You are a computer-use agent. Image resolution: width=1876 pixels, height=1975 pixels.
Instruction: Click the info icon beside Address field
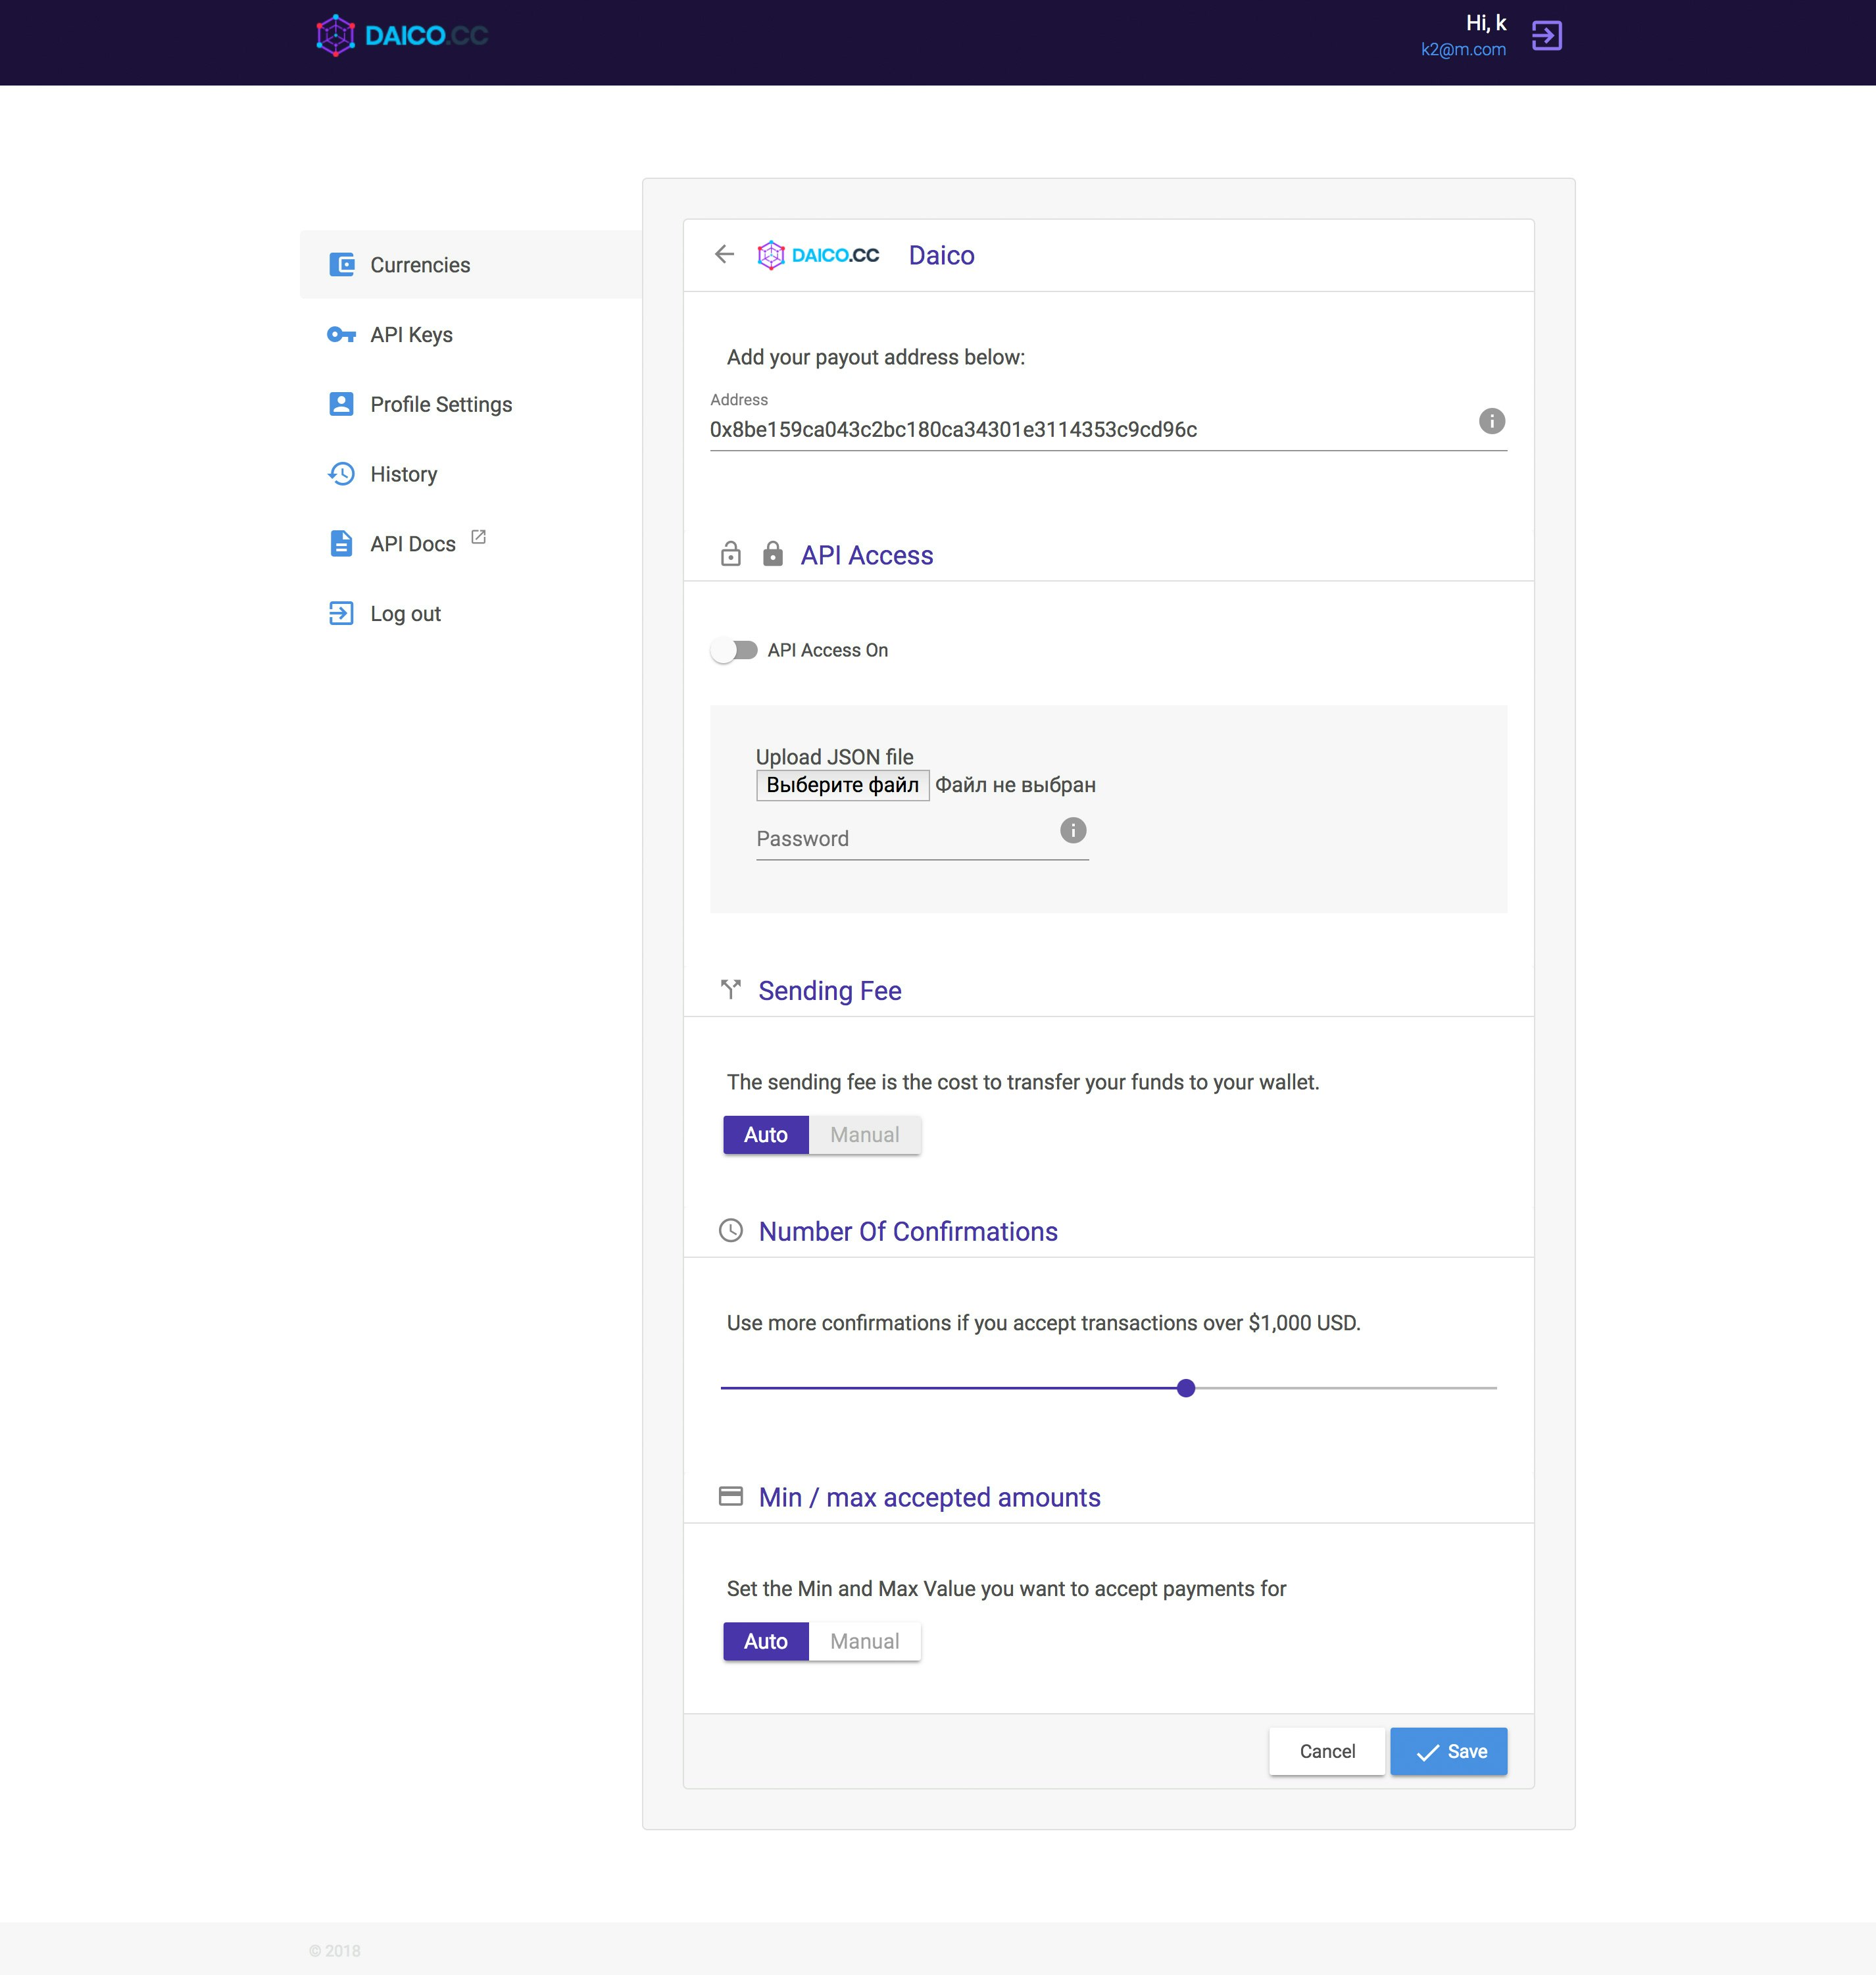(1491, 421)
